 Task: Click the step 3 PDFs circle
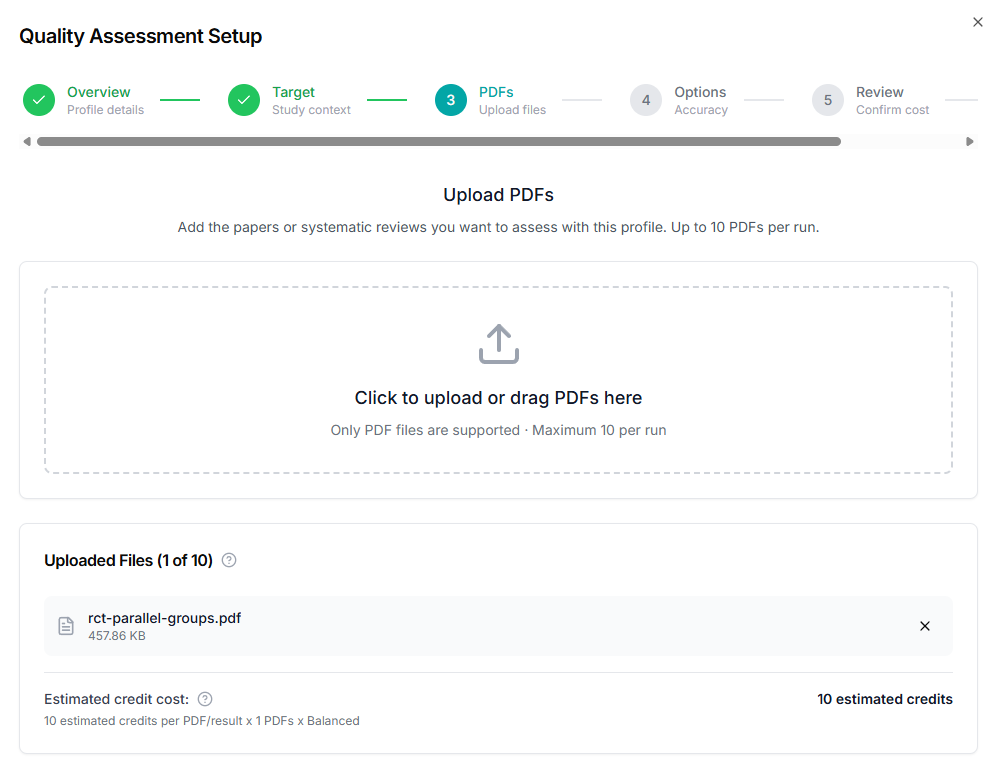(x=451, y=100)
